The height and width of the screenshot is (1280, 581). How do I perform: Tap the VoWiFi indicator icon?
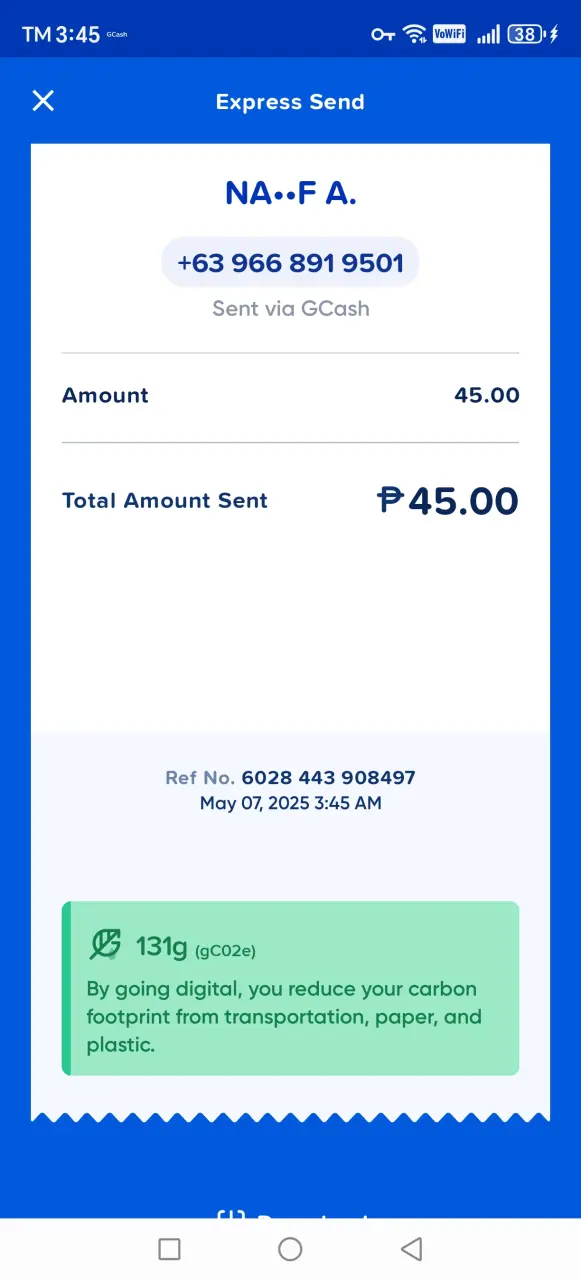point(449,34)
